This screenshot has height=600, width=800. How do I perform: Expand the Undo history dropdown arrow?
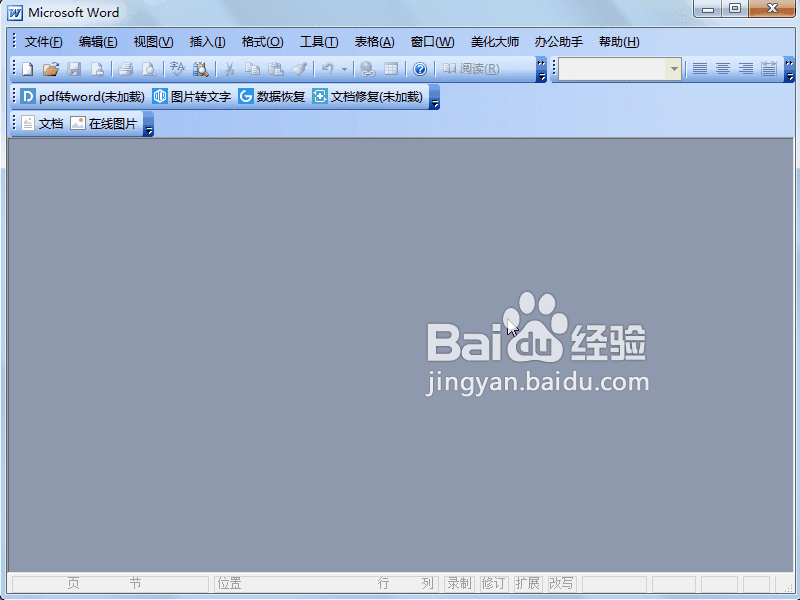tap(344, 69)
